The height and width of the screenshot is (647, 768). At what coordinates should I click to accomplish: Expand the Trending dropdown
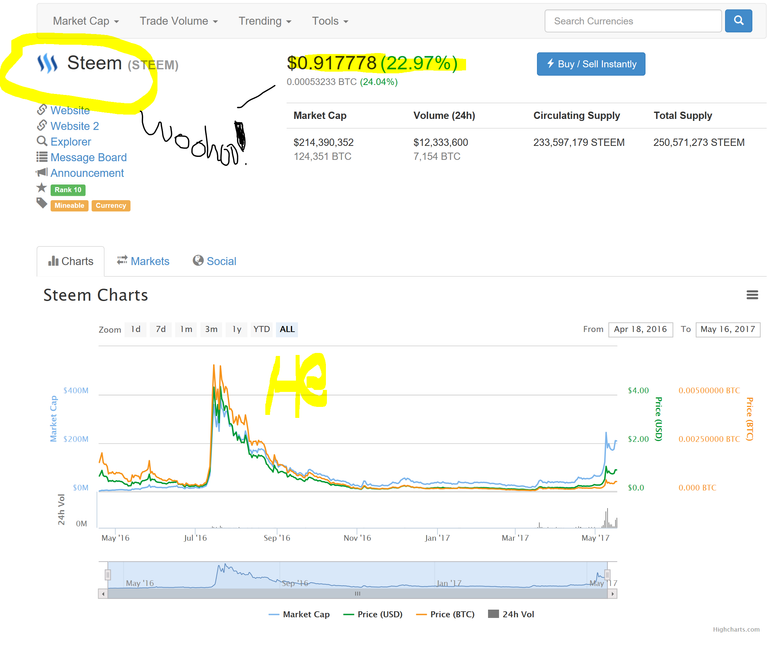click(265, 21)
